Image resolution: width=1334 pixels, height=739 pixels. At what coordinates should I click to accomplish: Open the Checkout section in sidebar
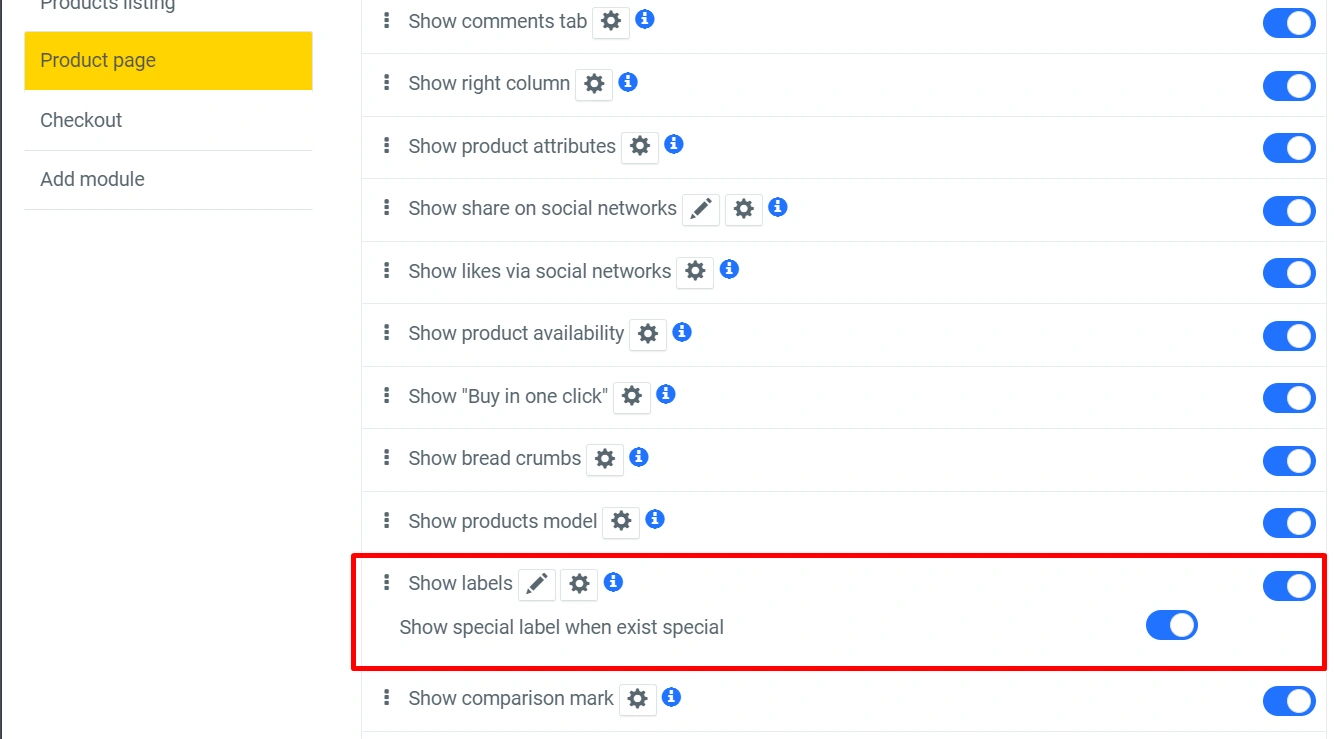[x=81, y=120]
